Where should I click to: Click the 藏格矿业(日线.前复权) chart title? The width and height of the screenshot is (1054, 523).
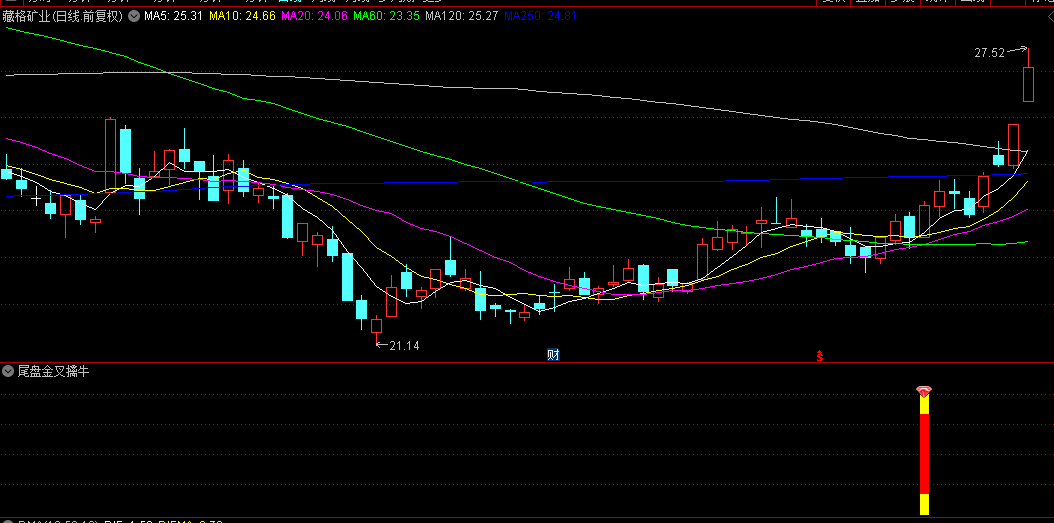[x=63, y=15]
